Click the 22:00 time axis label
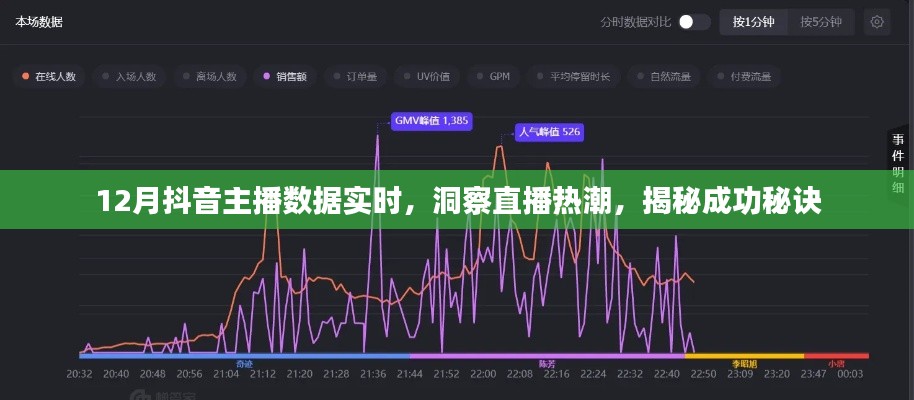 click(483, 374)
